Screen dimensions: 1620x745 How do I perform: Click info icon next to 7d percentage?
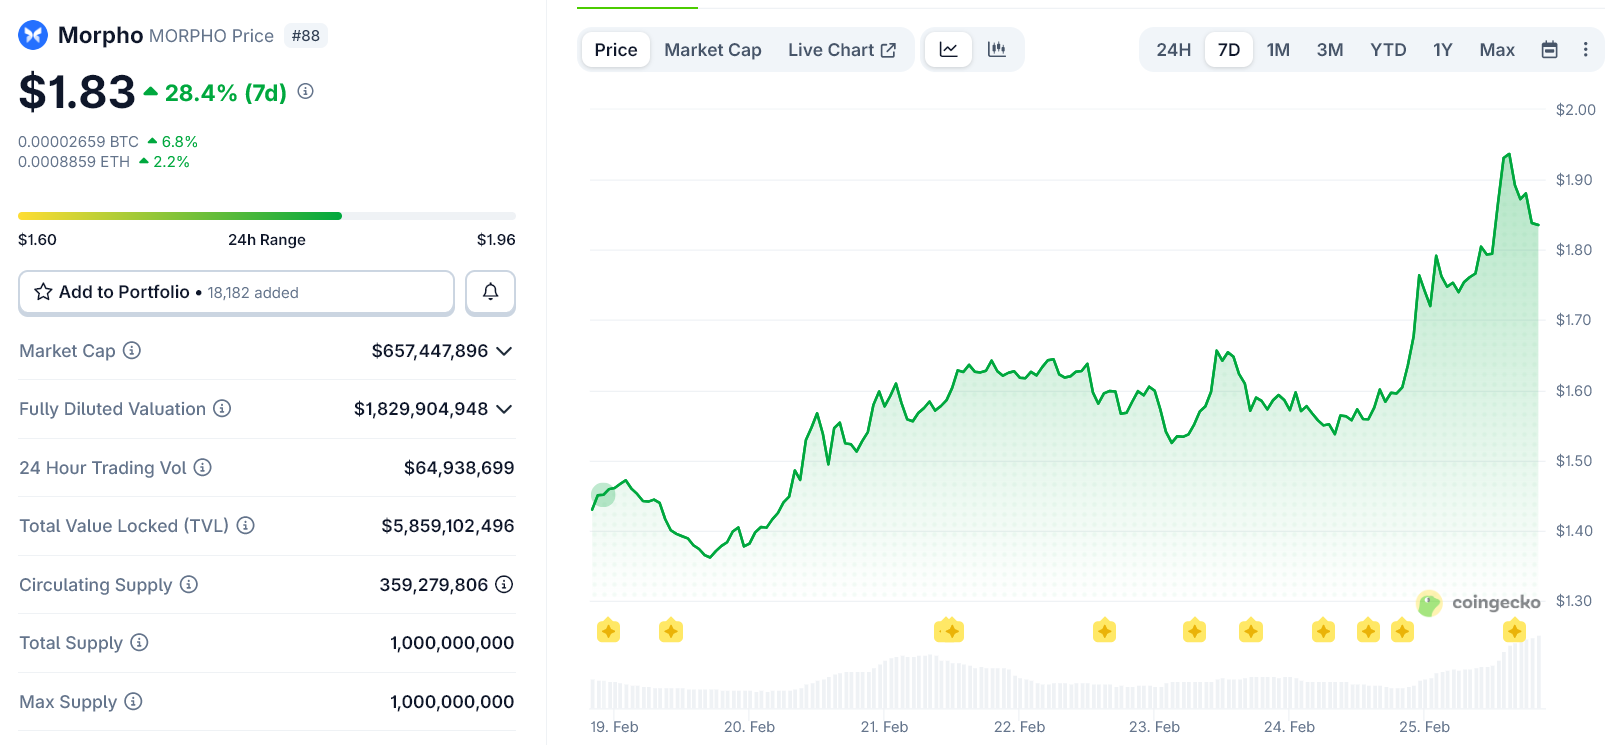click(x=306, y=91)
